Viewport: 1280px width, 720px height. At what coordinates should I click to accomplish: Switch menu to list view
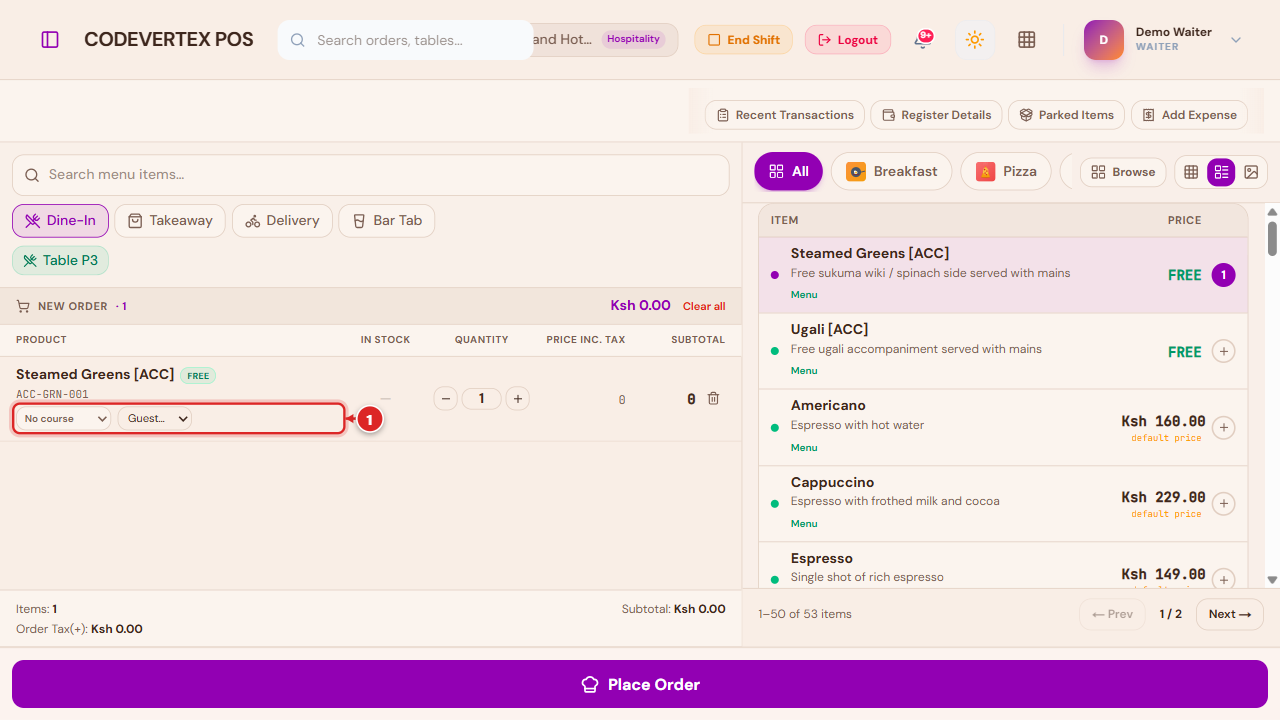1221,172
